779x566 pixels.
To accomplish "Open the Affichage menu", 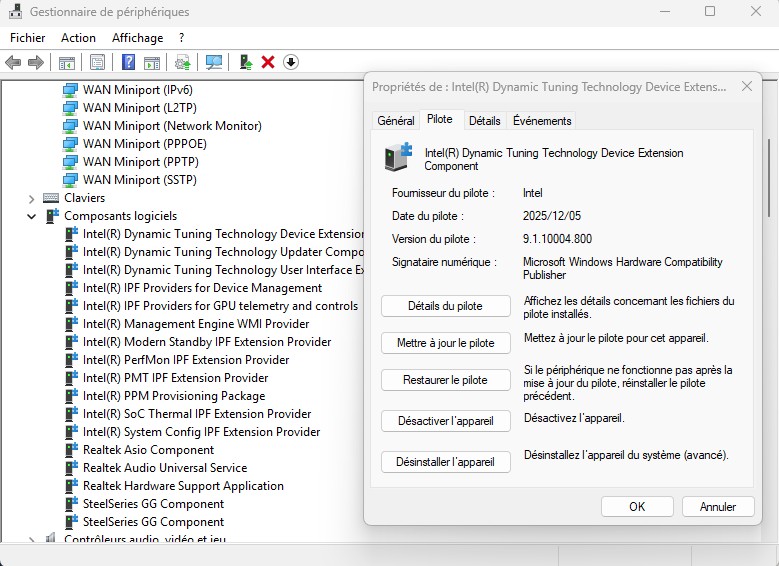I will click(137, 38).
